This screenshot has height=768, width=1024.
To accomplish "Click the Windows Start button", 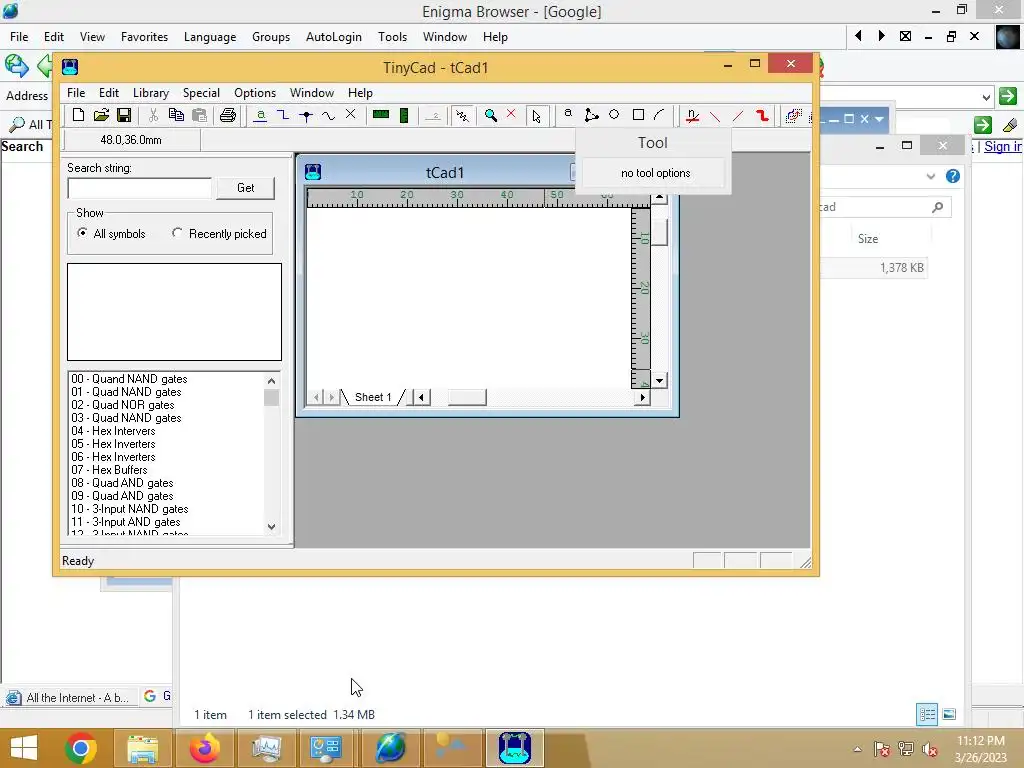I will 24,748.
